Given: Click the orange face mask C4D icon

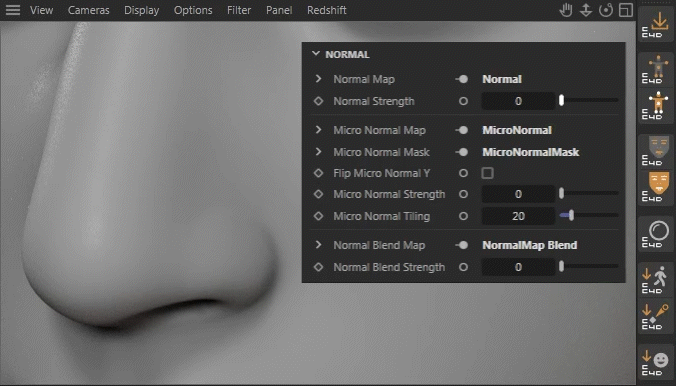Looking at the screenshot, I should click(x=656, y=187).
